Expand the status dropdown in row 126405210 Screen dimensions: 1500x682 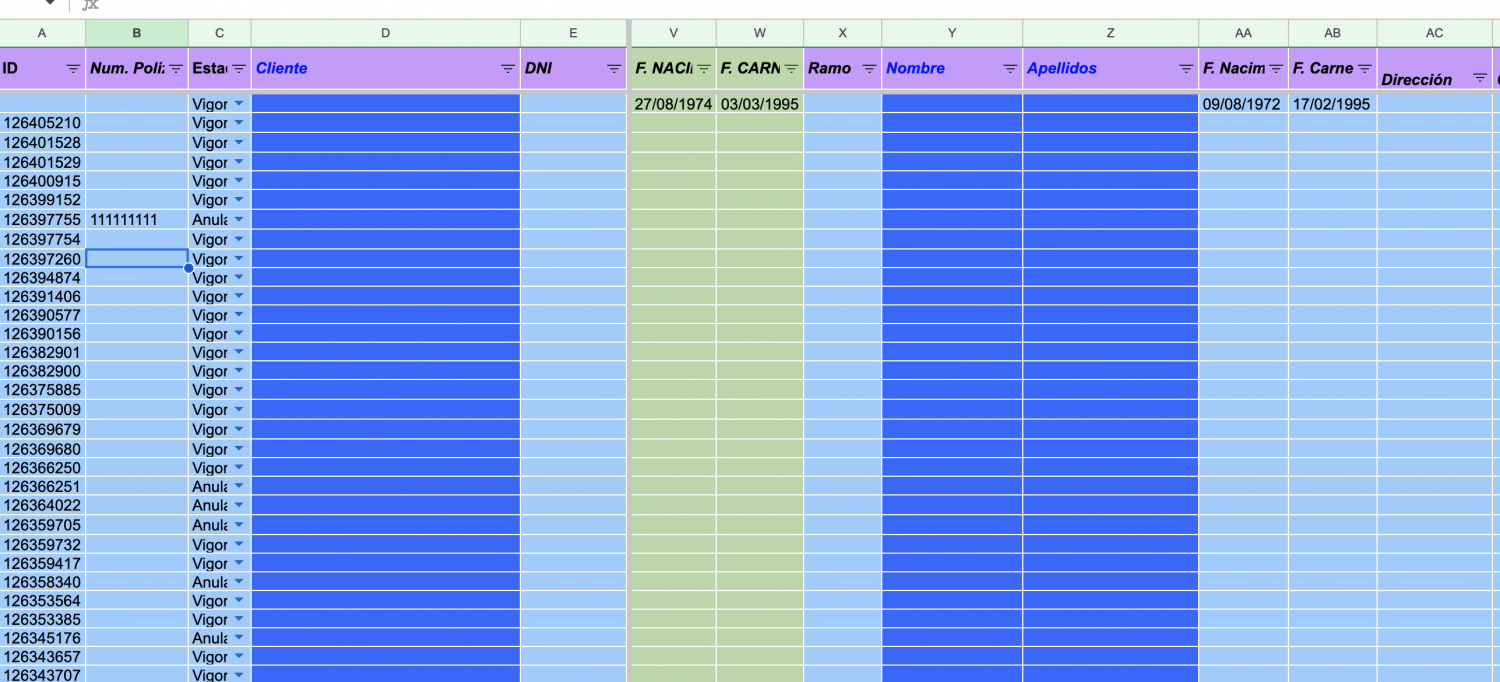click(x=239, y=123)
